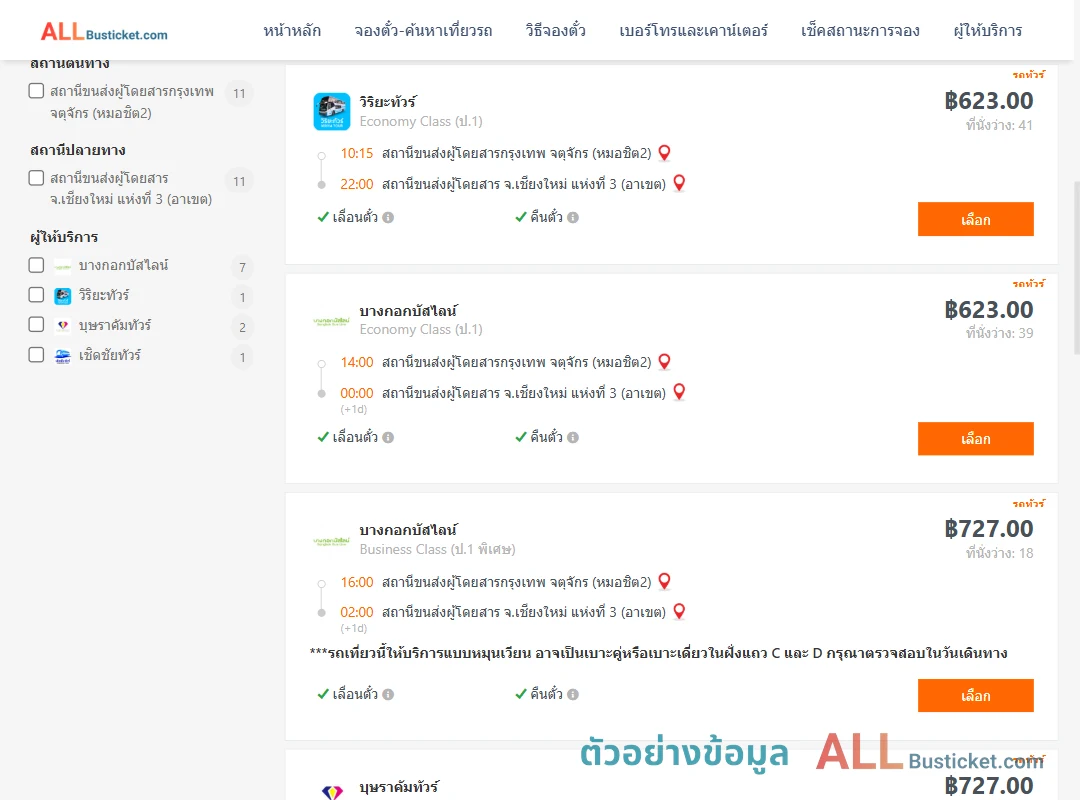Click วิริยะทัวร์ logo in operator filter

click(63, 296)
